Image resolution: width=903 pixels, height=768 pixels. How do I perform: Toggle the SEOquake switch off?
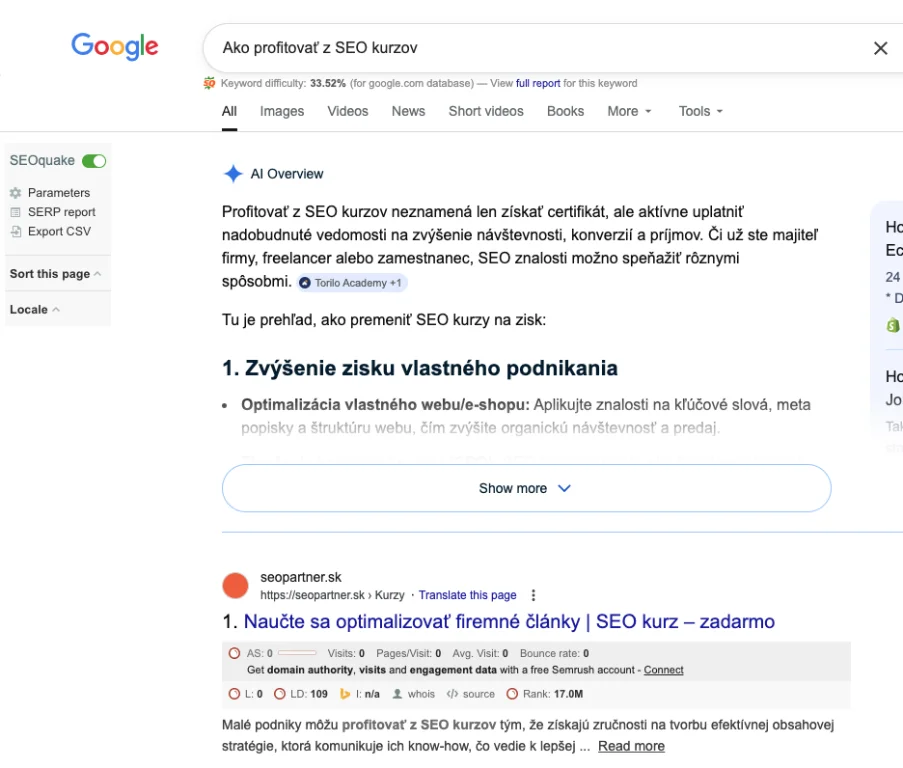pyautogui.click(x=94, y=161)
